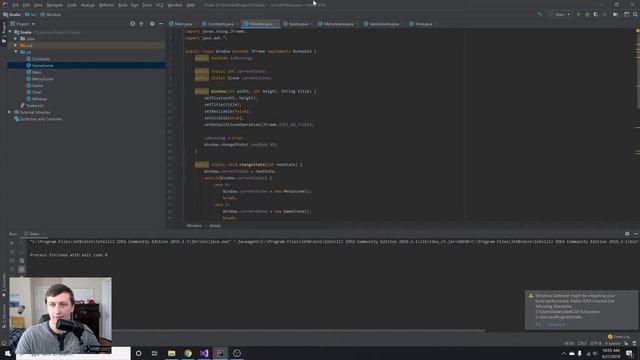Open the File menu
Viewport: 640px width, 360px height.
[16, 5]
